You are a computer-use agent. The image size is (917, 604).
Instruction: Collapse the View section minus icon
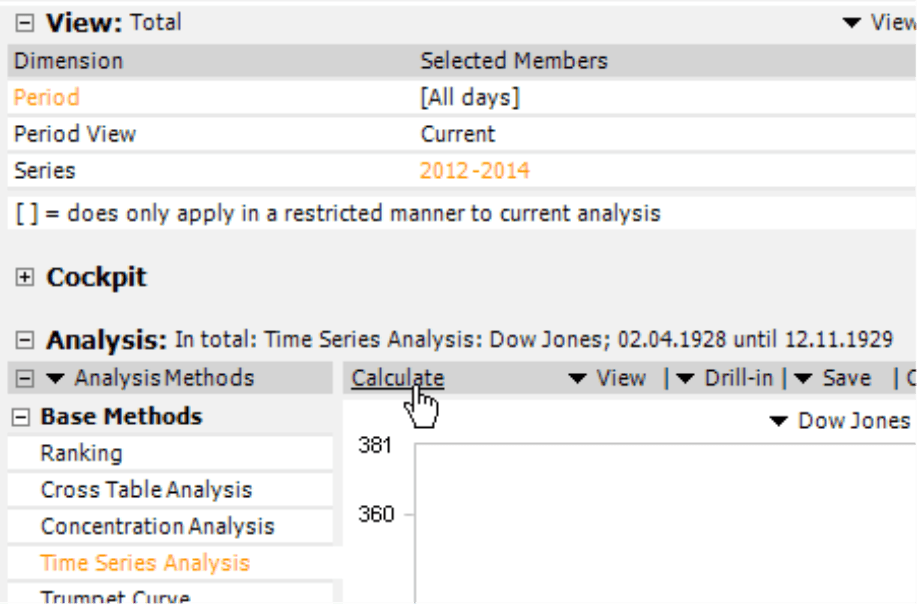tap(25, 23)
